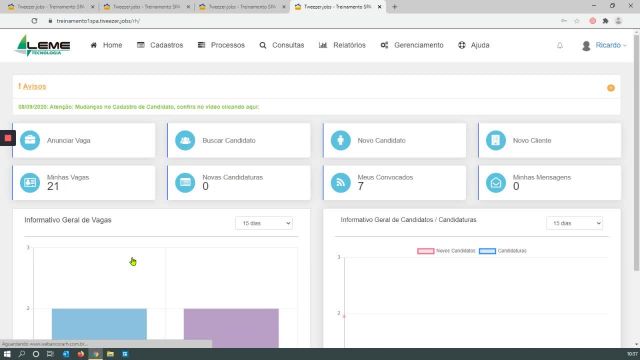Open the password key icon in address bar
This screenshot has height=360, width=640.
click(x=564, y=21)
